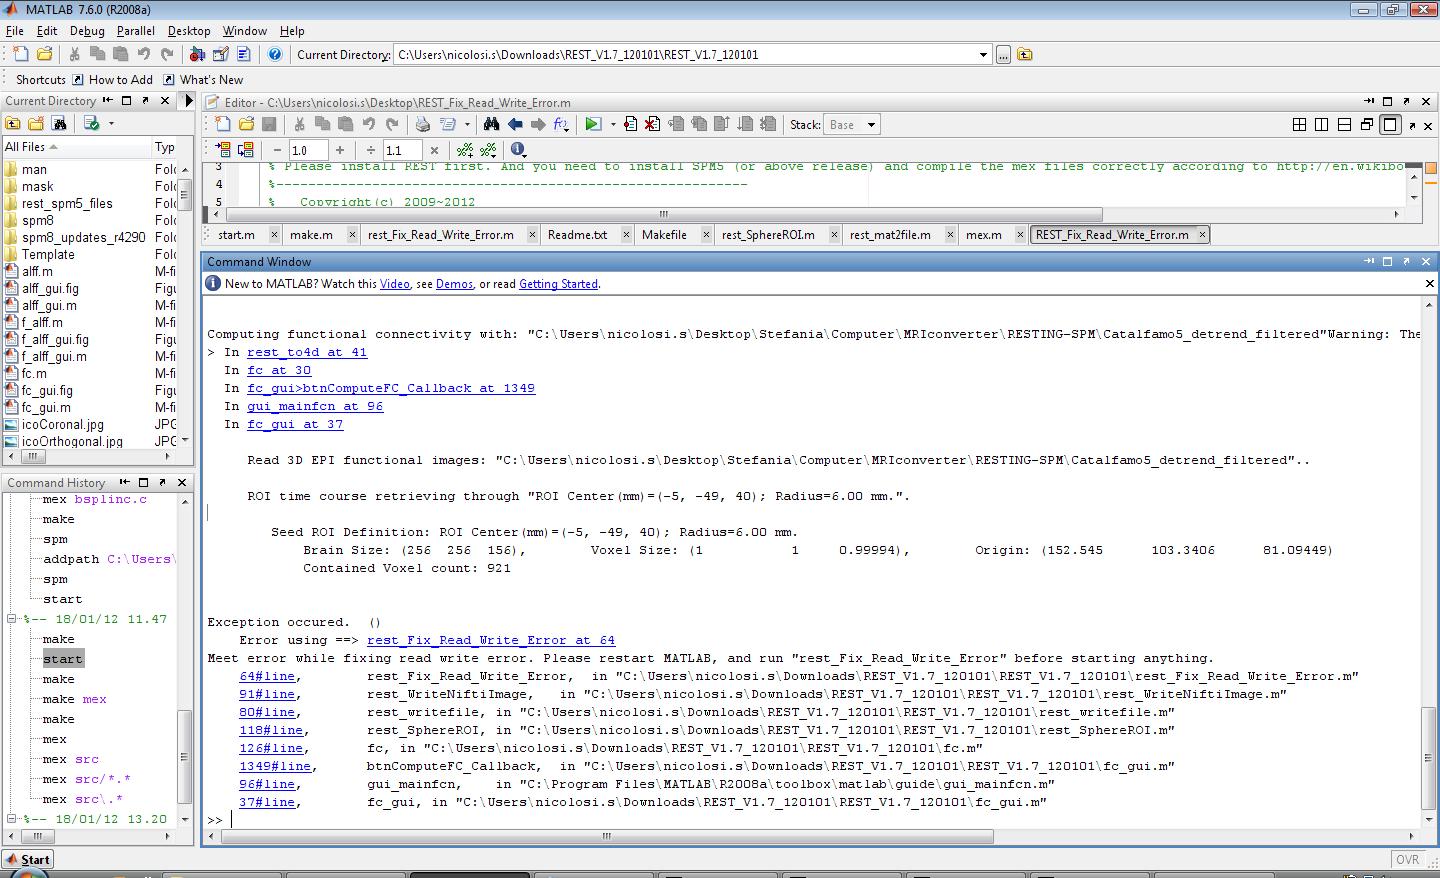Click the blue Help question mark icon

click(x=275, y=54)
